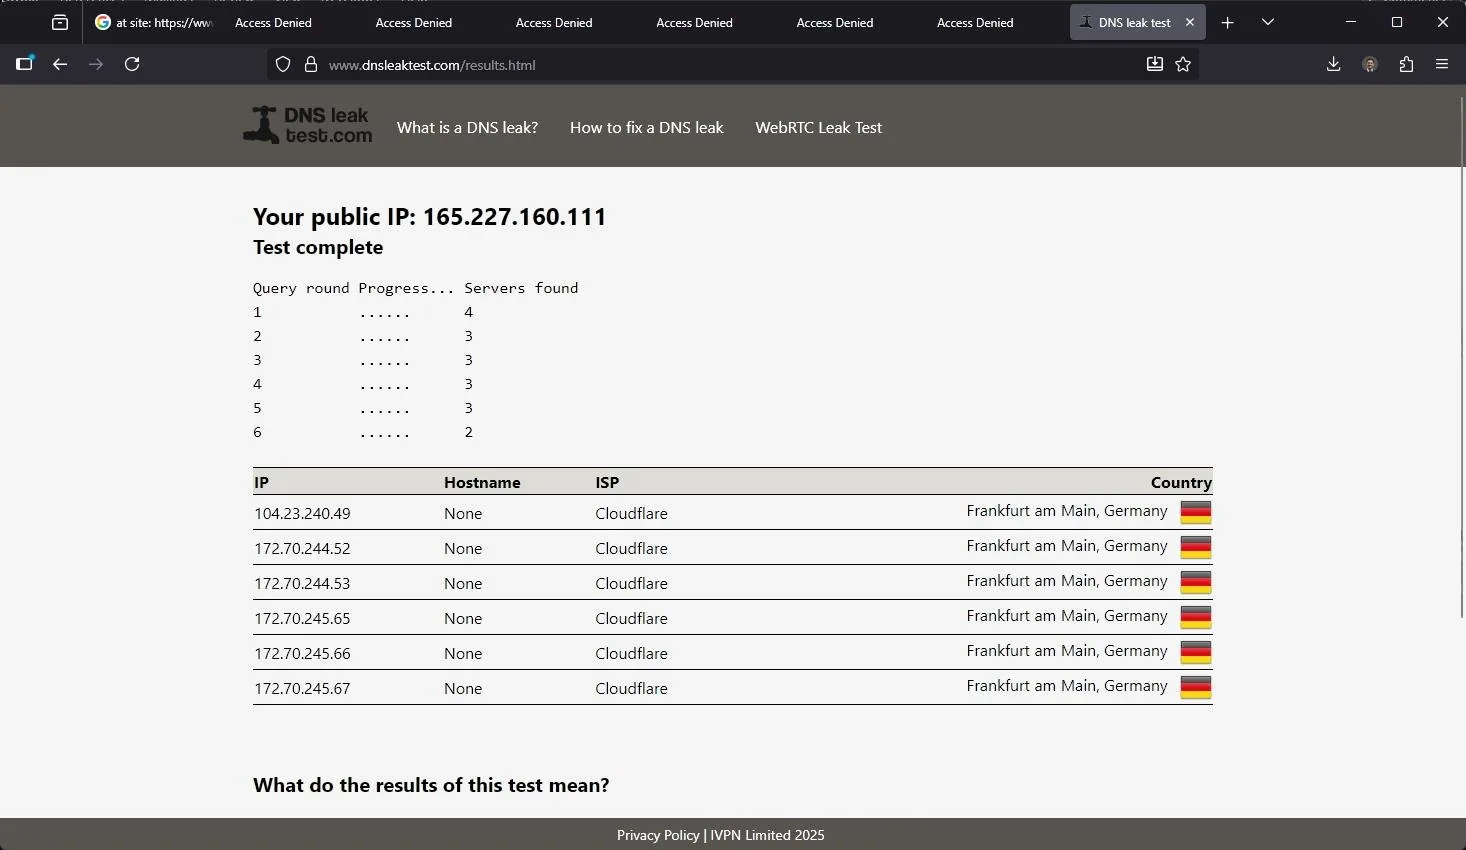The height and width of the screenshot is (850, 1466).
Task: Click IP address 172.70.245.67
Action: tap(302, 688)
